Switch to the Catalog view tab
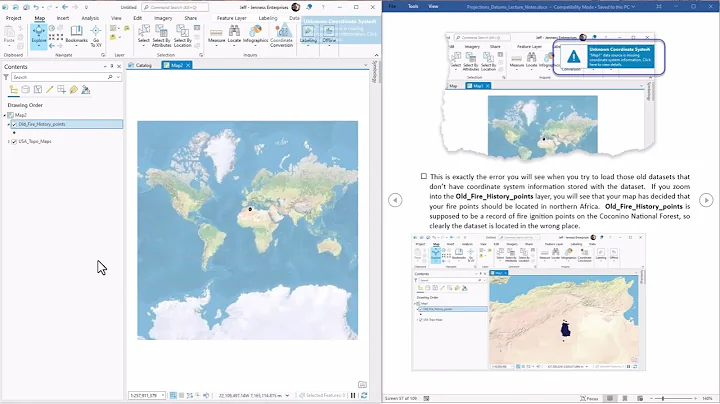 (141, 65)
